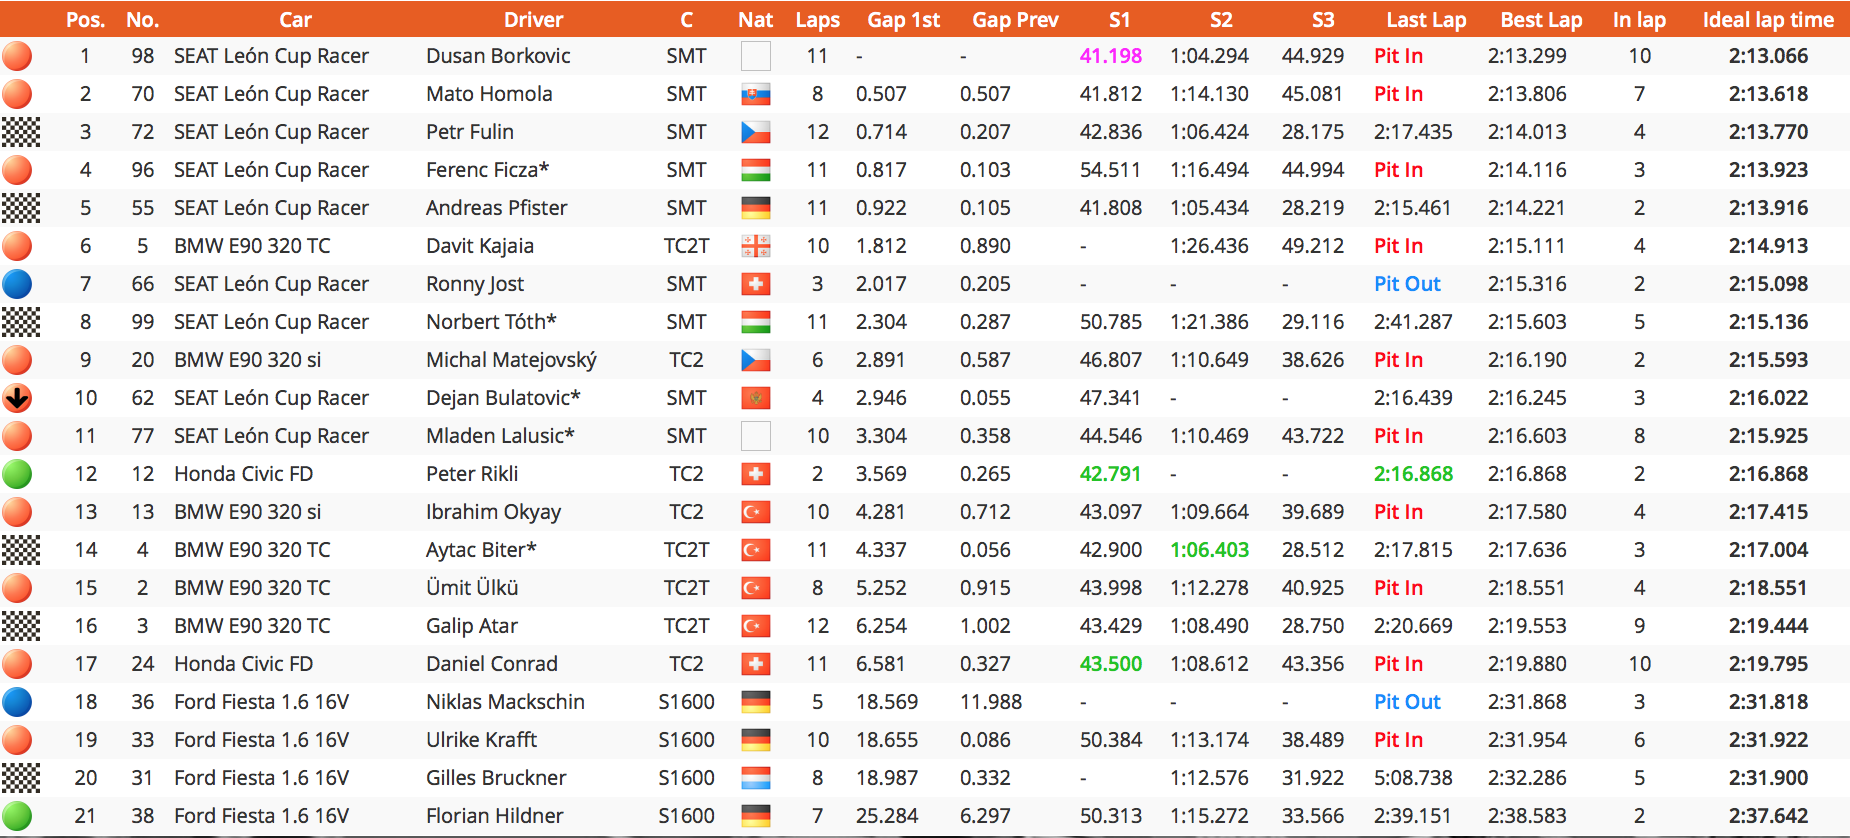The width and height of the screenshot is (1850, 838).
Task: Click class TC2T in Aytac Biter row
Action: click(x=686, y=550)
